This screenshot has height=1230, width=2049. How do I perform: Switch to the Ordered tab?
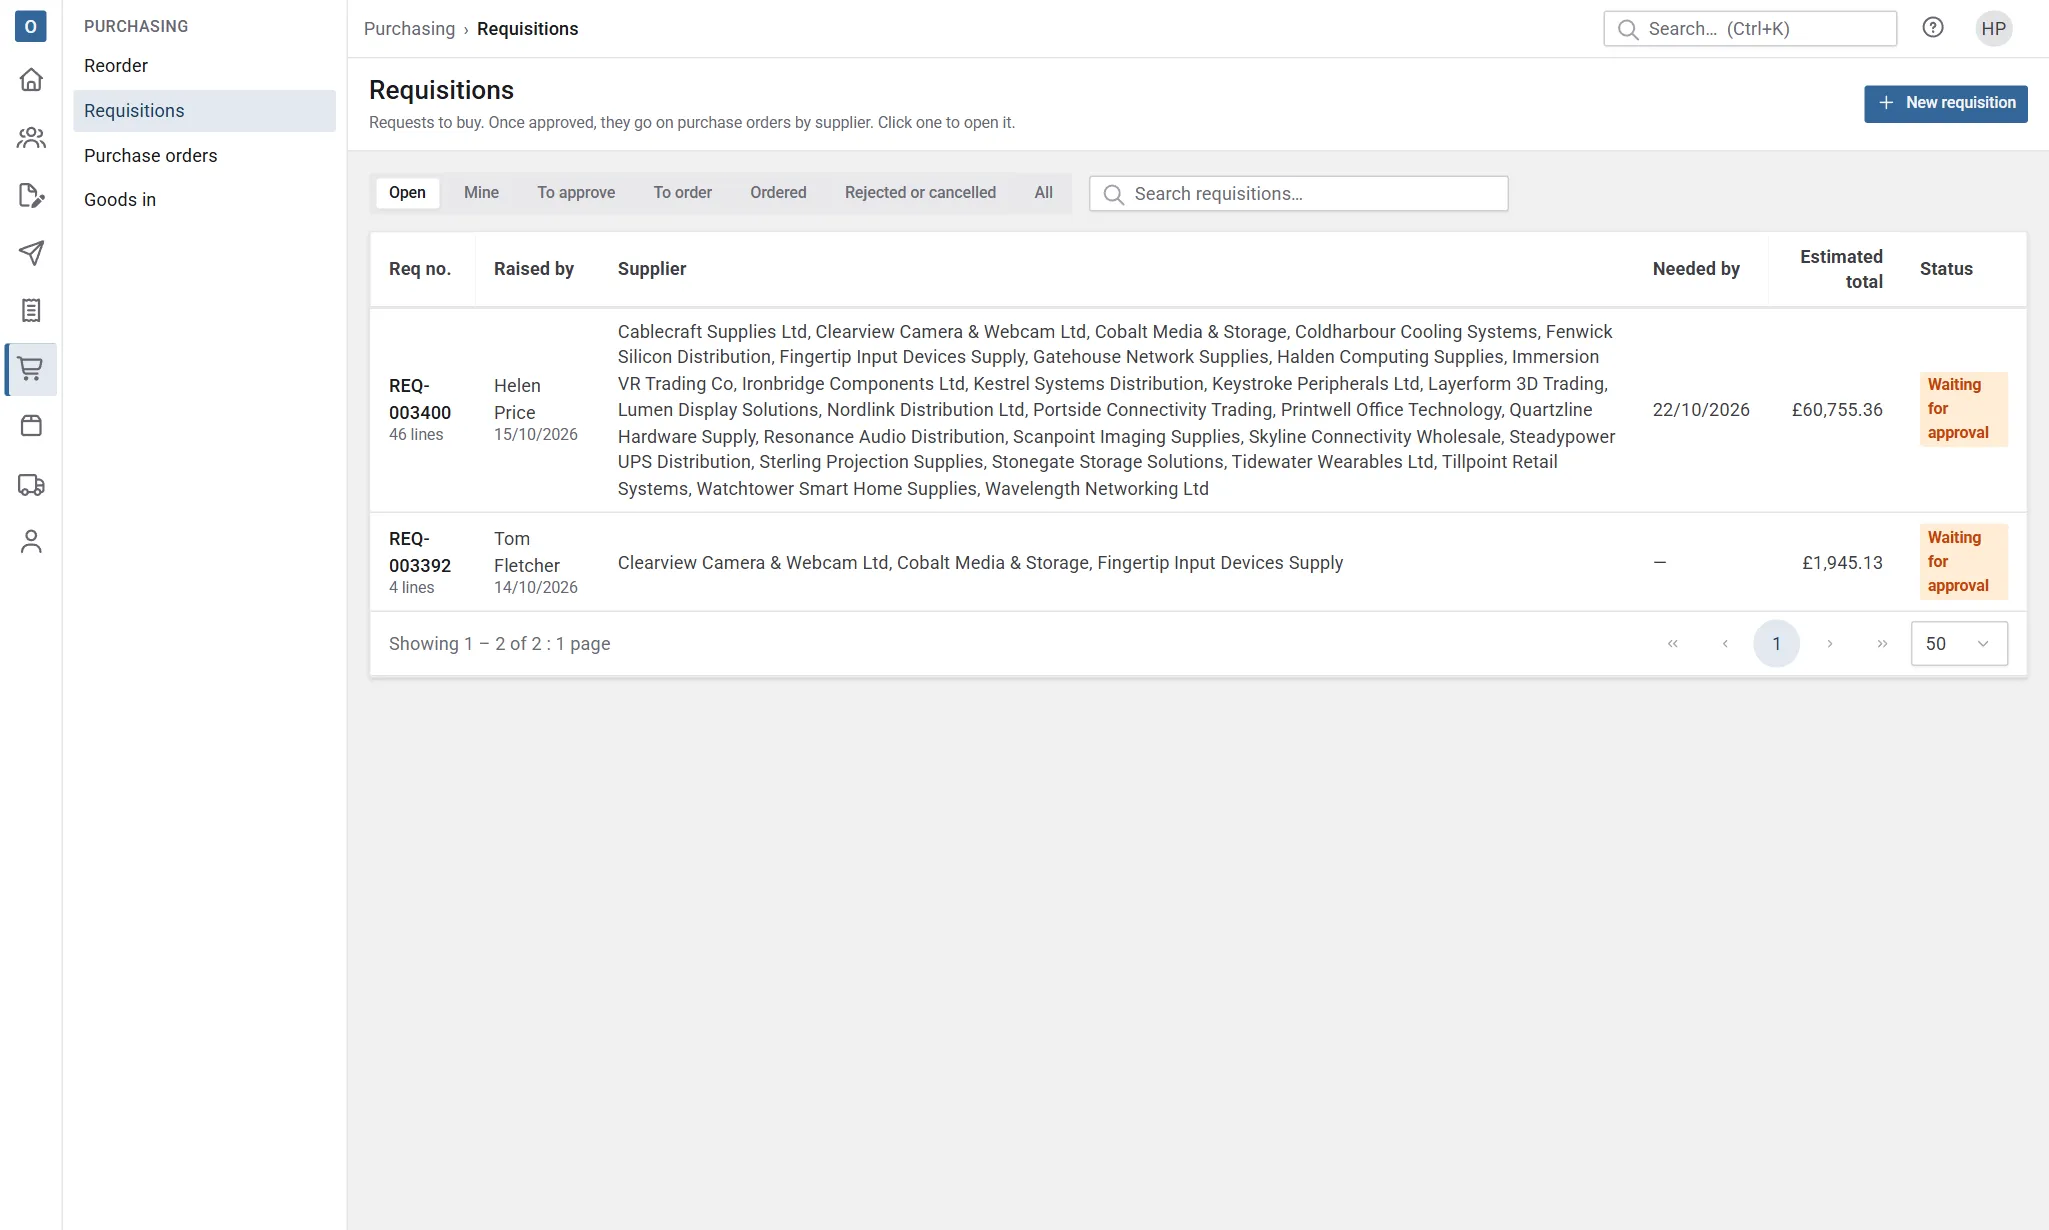pos(778,193)
